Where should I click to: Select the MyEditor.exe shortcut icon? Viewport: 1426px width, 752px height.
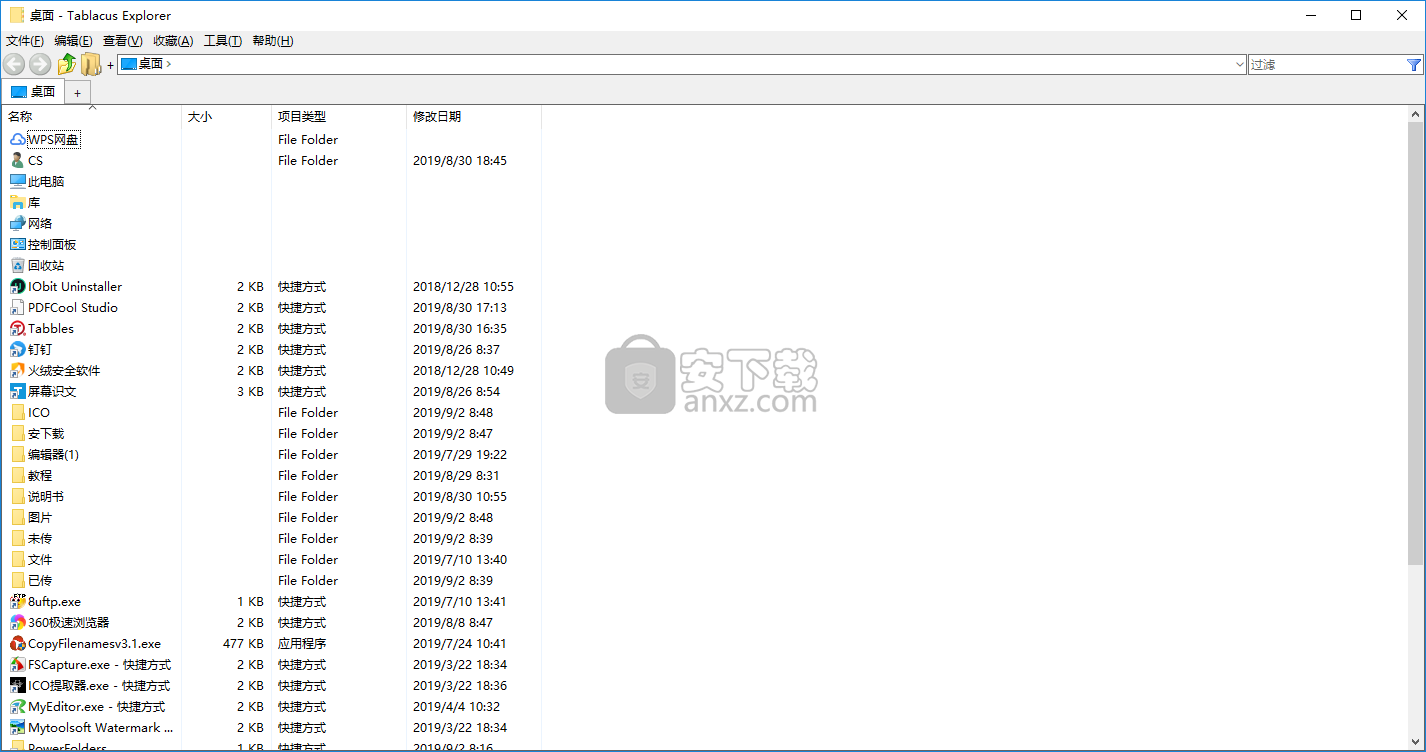[18, 706]
